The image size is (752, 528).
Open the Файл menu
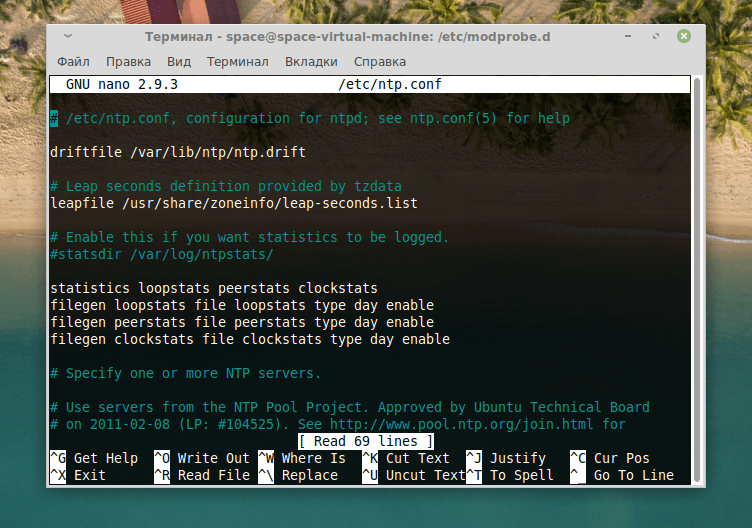point(73,62)
